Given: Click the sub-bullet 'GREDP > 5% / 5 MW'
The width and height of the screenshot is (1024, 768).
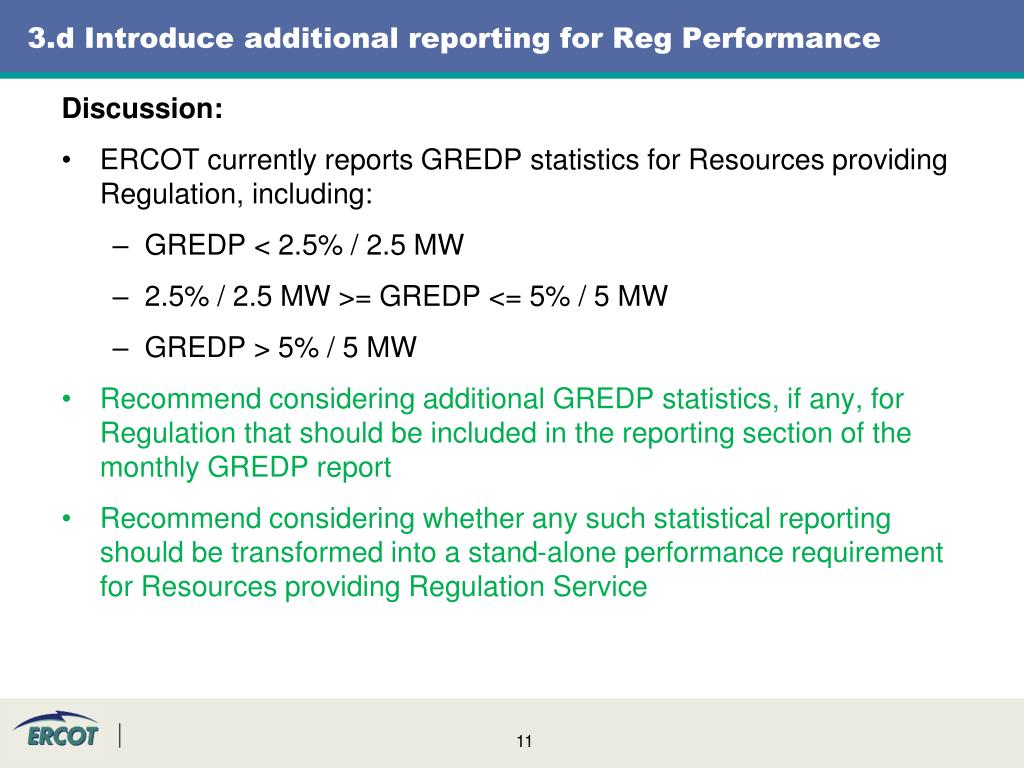Looking at the screenshot, I should pos(280,347).
